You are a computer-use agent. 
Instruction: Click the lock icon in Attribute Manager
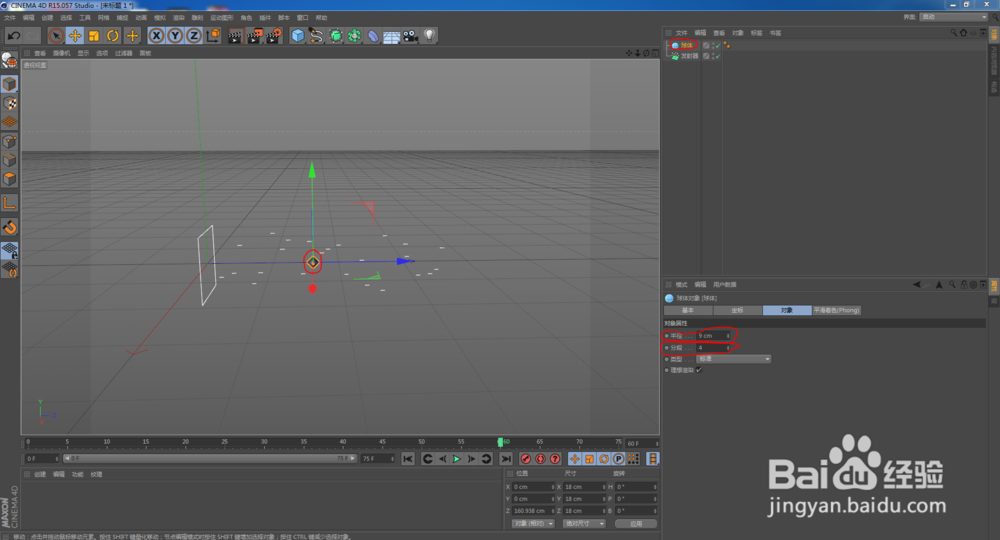[964, 285]
